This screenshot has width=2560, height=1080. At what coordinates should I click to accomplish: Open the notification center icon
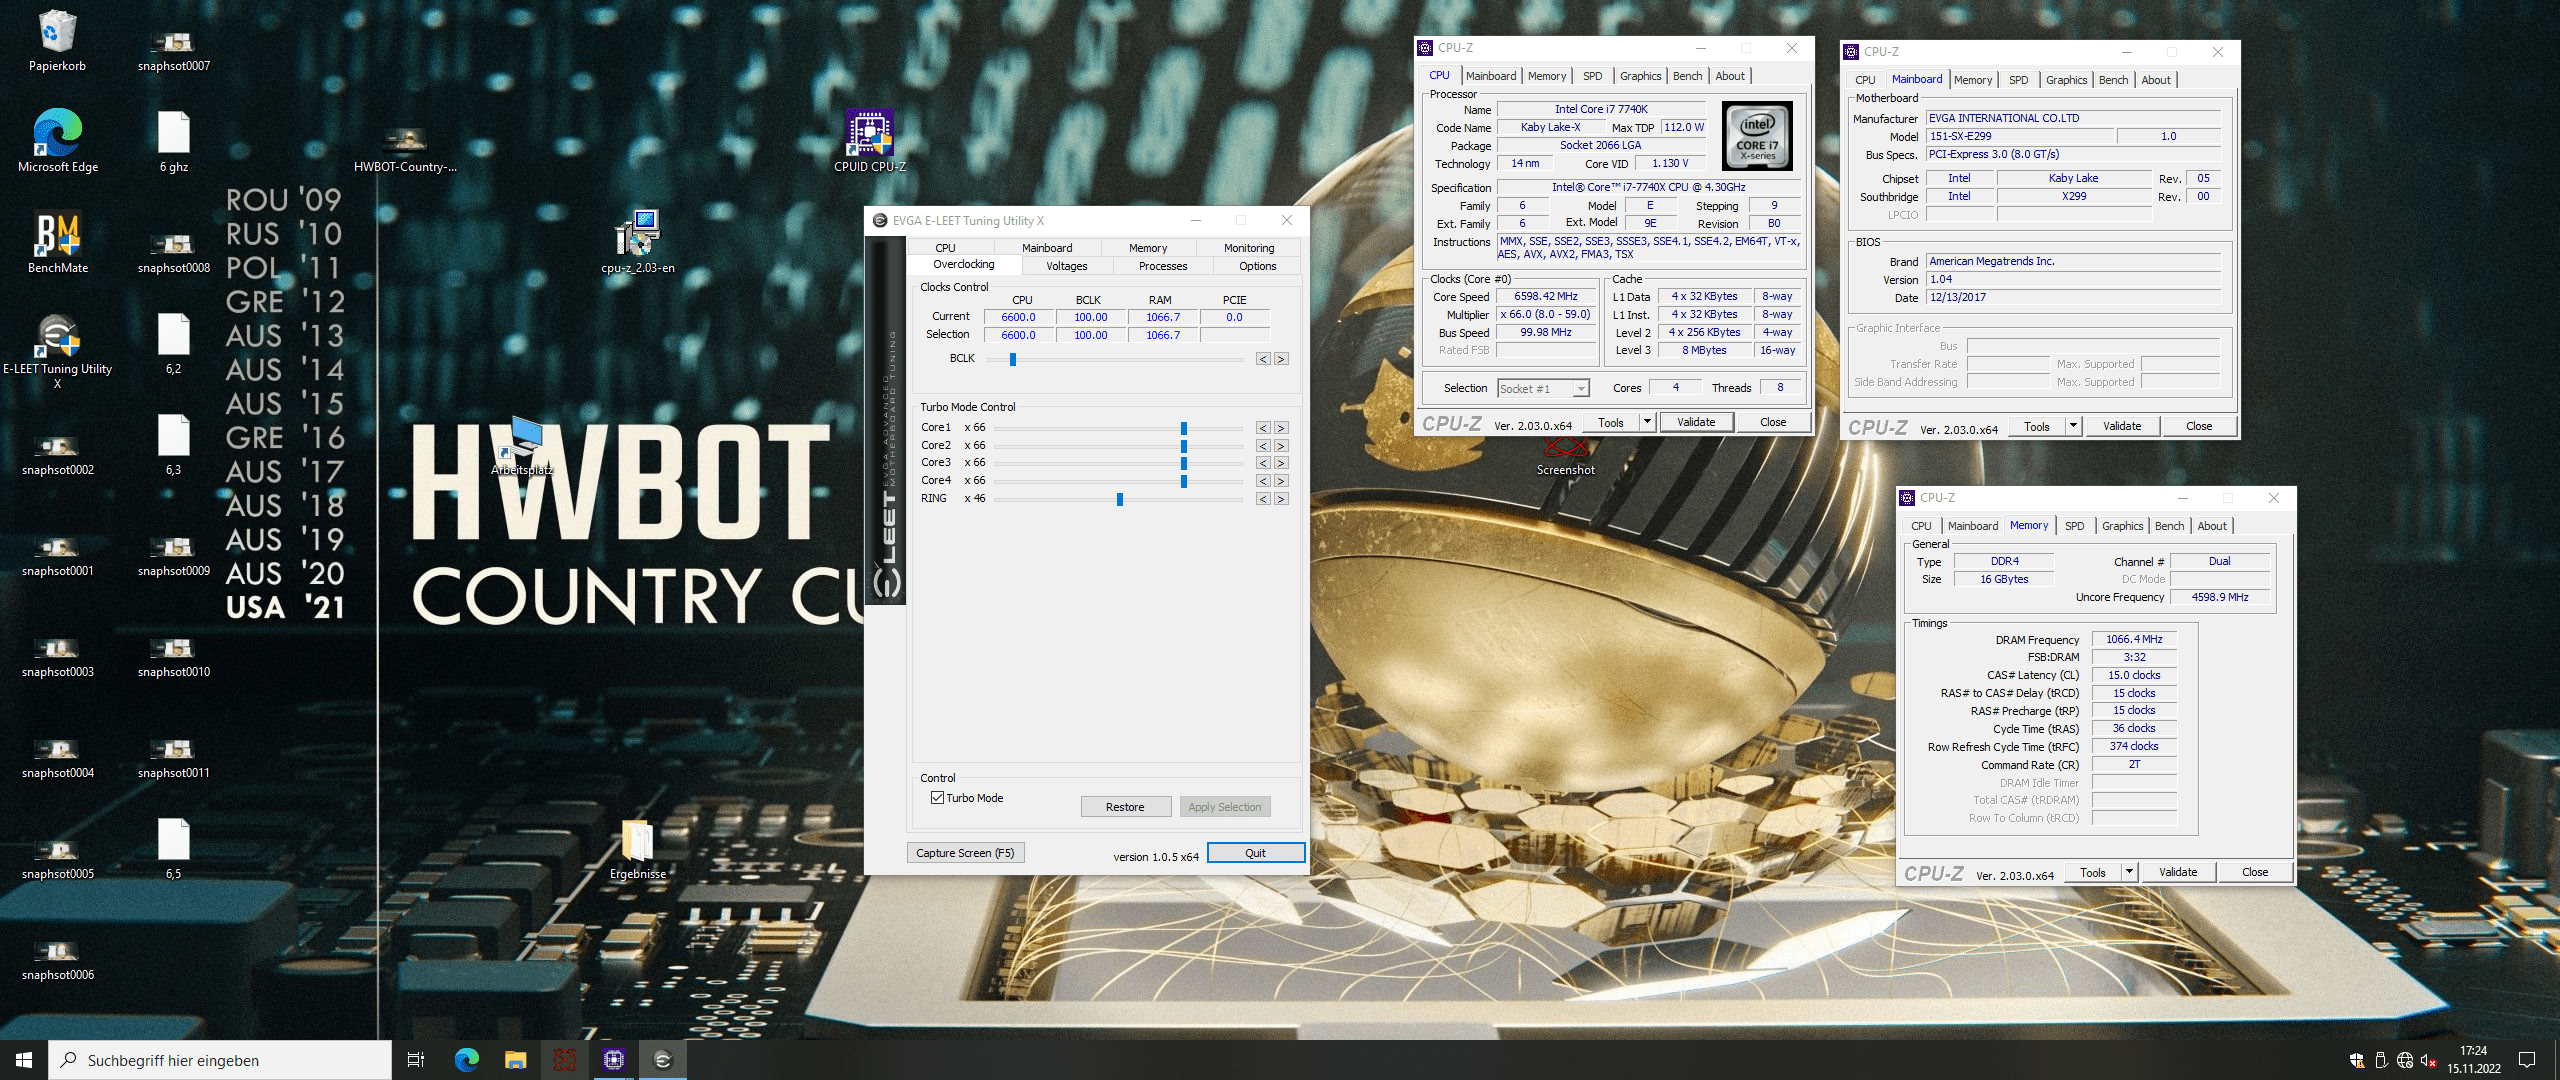[2527, 1060]
